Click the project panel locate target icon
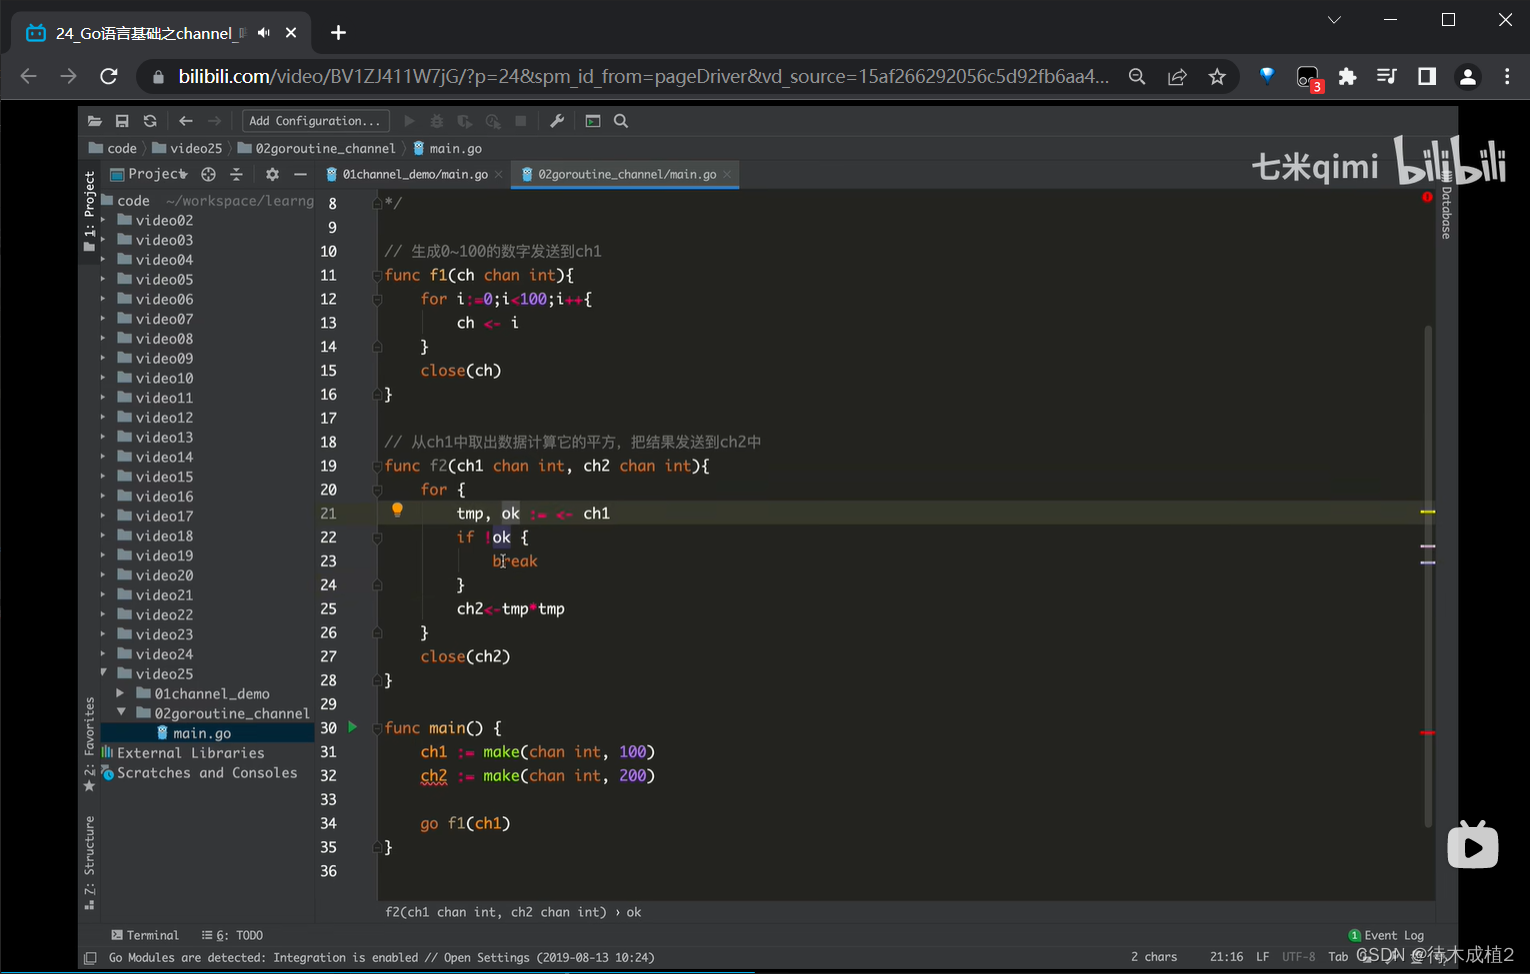The height and width of the screenshot is (974, 1530). (x=208, y=174)
